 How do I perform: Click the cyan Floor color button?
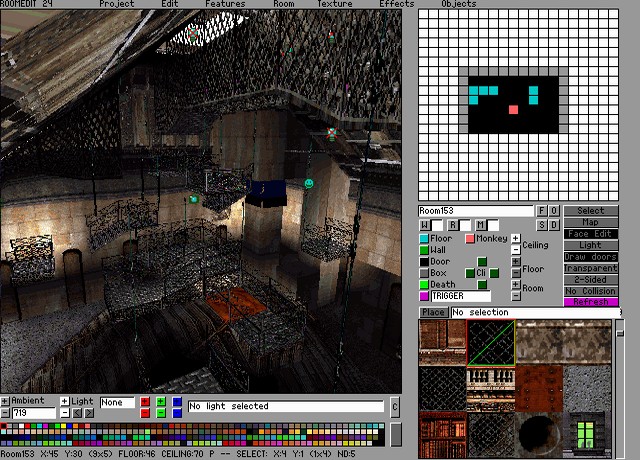point(424,239)
